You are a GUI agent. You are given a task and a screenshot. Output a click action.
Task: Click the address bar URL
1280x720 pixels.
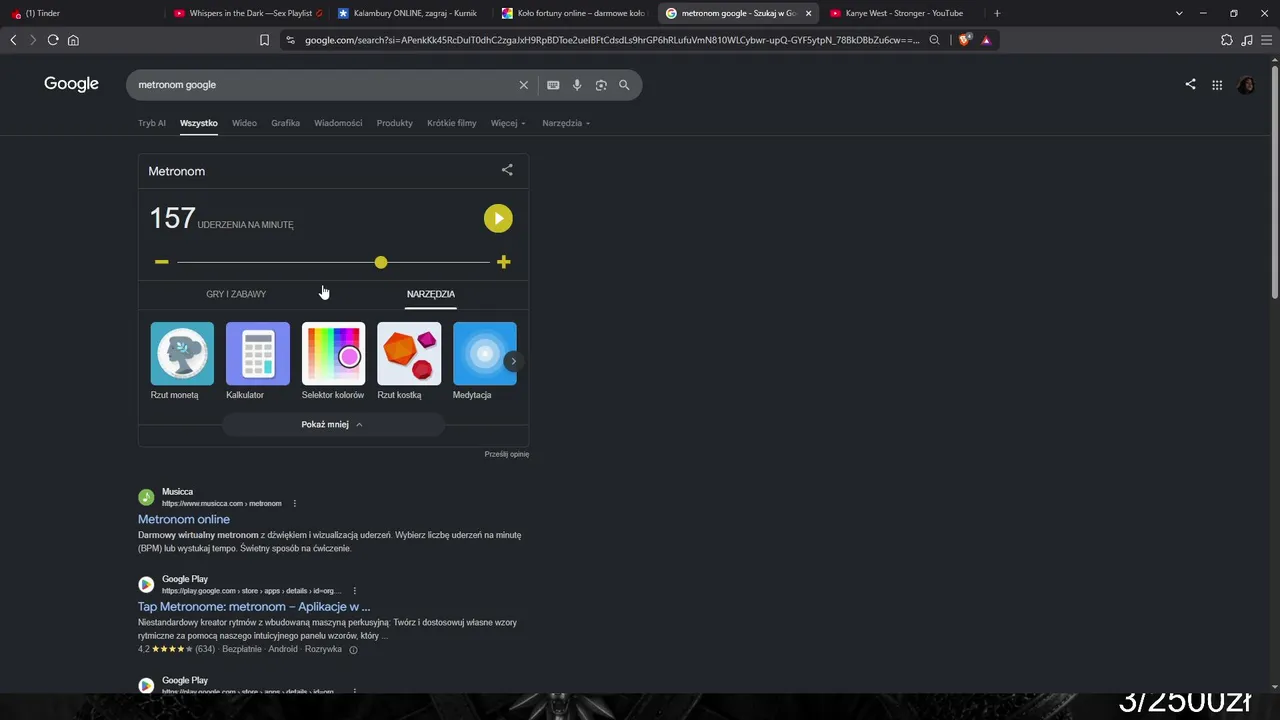tap(612, 40)
